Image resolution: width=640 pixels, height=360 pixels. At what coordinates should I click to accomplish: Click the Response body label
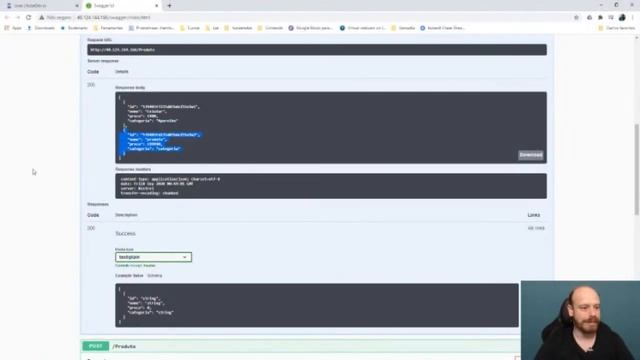pos(130,88)
